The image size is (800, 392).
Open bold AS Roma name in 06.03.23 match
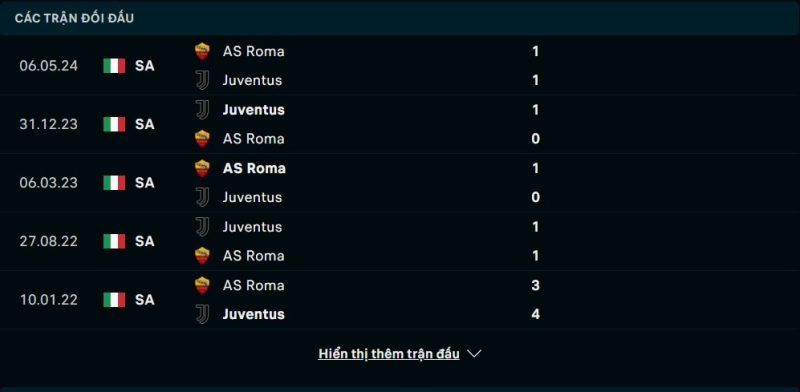coord(254,168)
